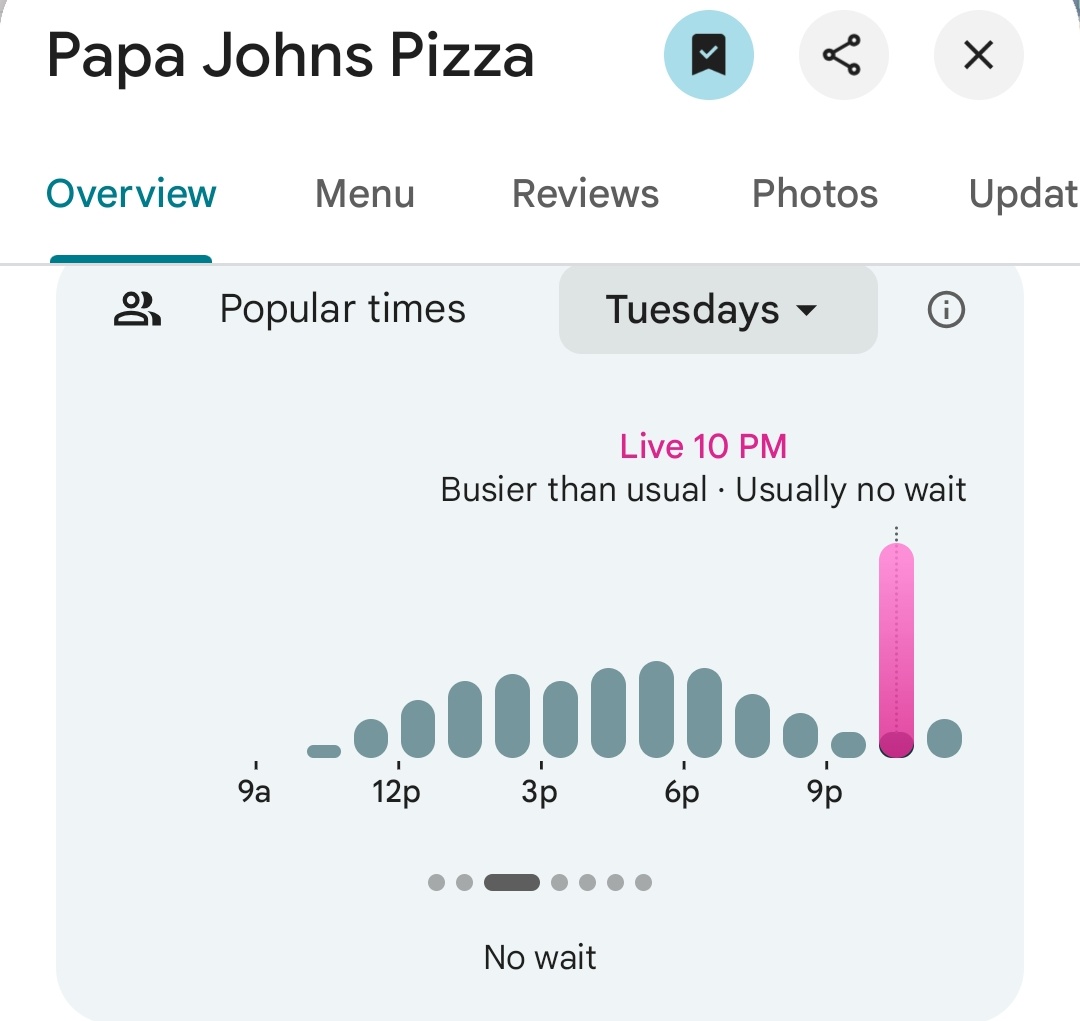
Task: Open the popular times info icon
Action: (x=946, y=311)
